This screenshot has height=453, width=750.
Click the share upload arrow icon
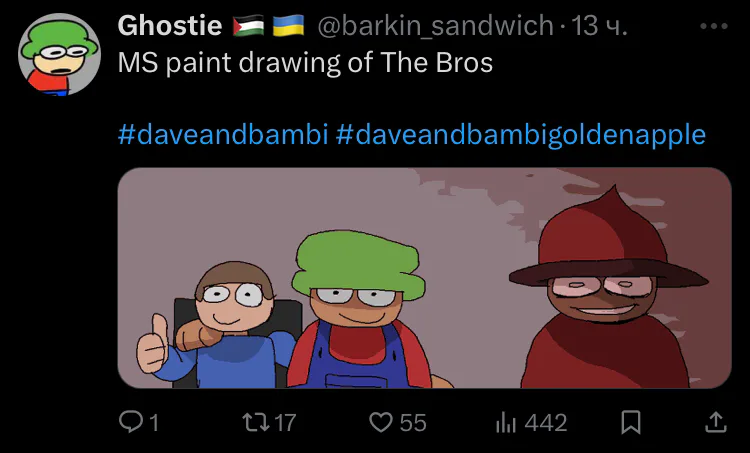[x=716, y=422]
